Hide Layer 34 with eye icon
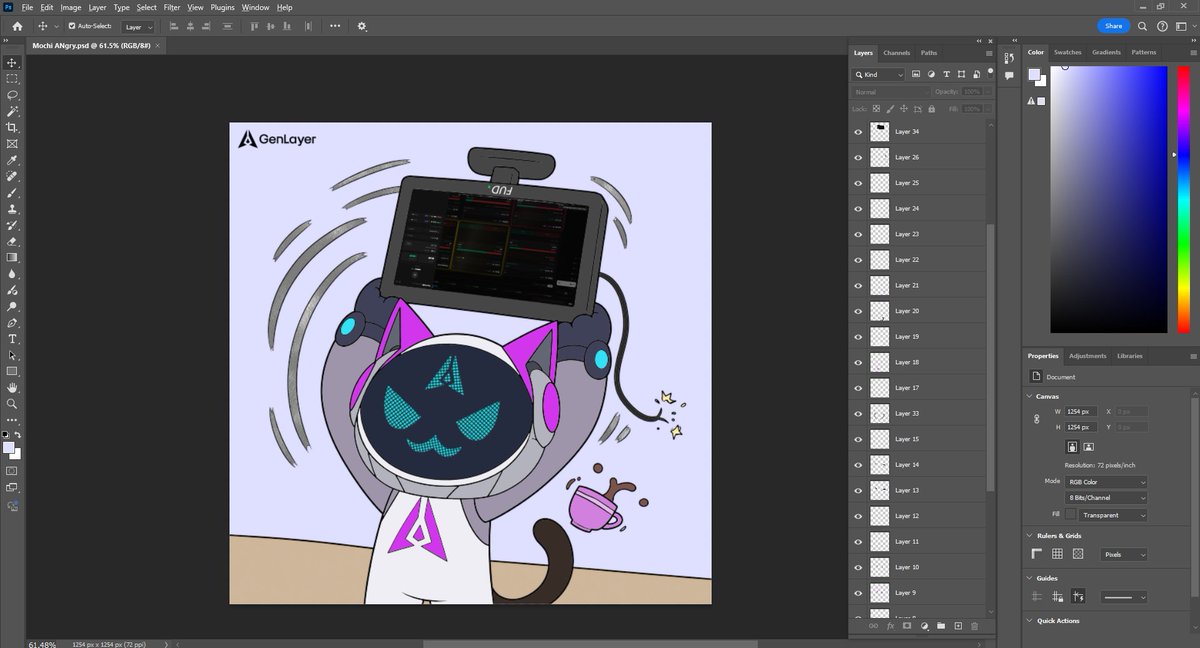The image size is (1200, 648). [x=858, y=132]
